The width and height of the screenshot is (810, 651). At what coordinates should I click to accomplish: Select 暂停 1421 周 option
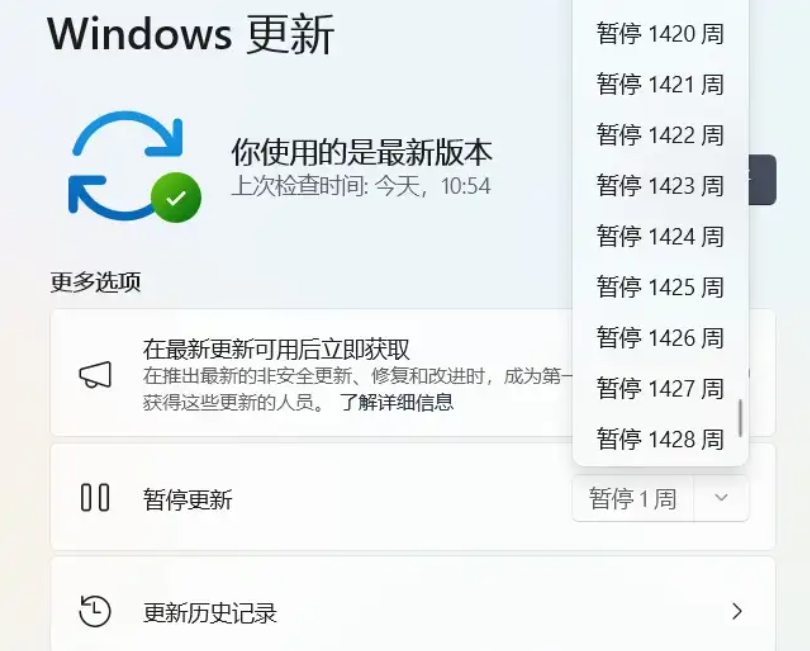coord(660,84)
